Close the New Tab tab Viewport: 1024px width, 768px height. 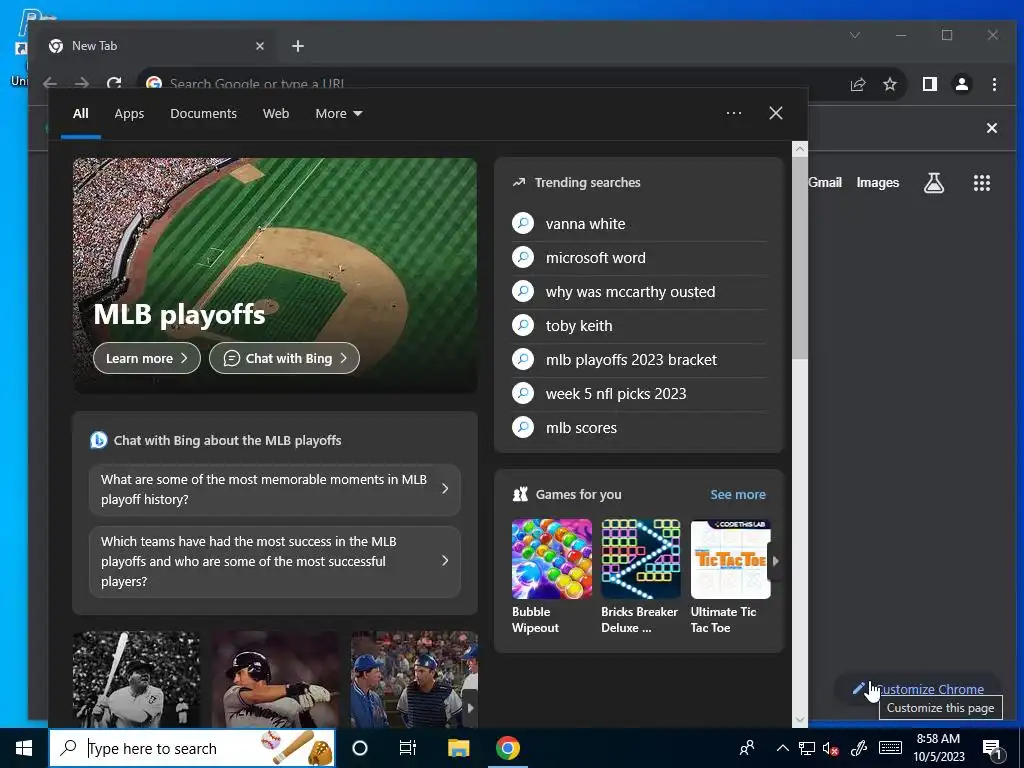pos(260,46)
